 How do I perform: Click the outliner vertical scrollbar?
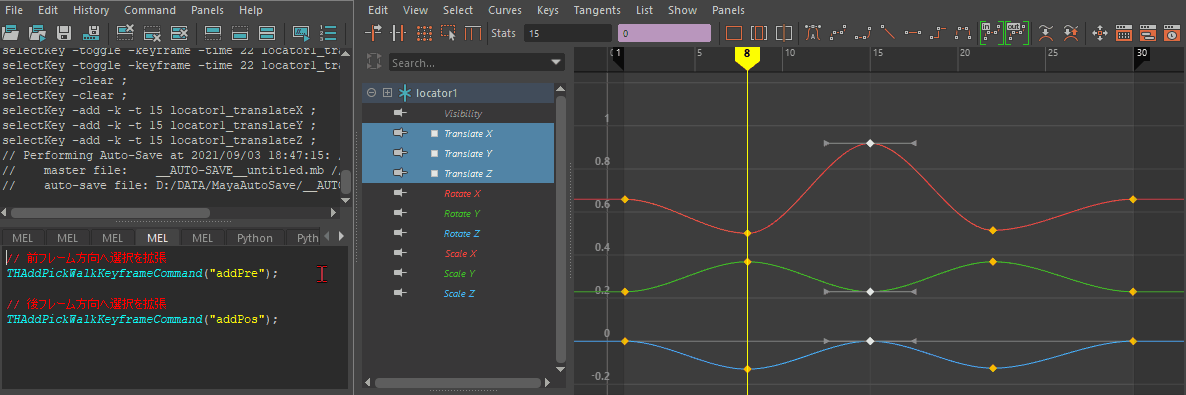pyautogui.click(x=560, y=229)
